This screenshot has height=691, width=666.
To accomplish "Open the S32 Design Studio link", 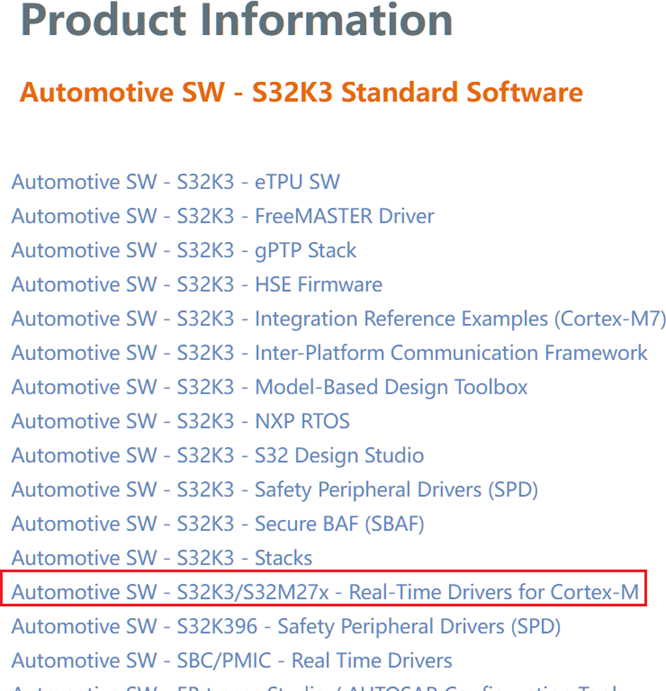I will point(217,455).
